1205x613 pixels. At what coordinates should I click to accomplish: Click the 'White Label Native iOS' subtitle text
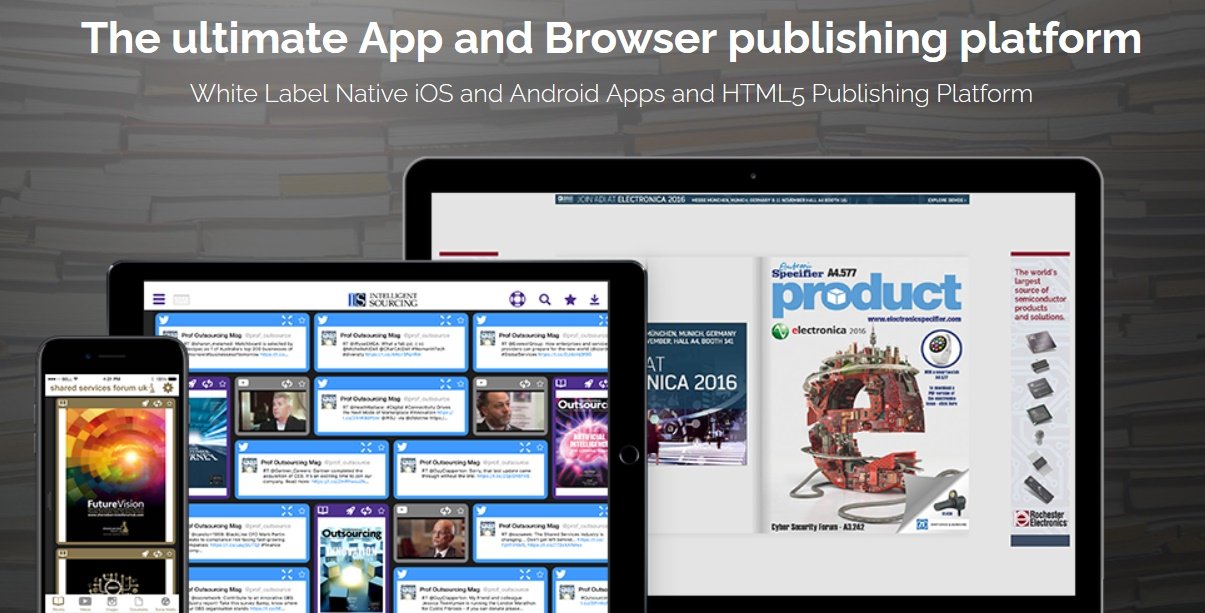click(x=611, y=94)
